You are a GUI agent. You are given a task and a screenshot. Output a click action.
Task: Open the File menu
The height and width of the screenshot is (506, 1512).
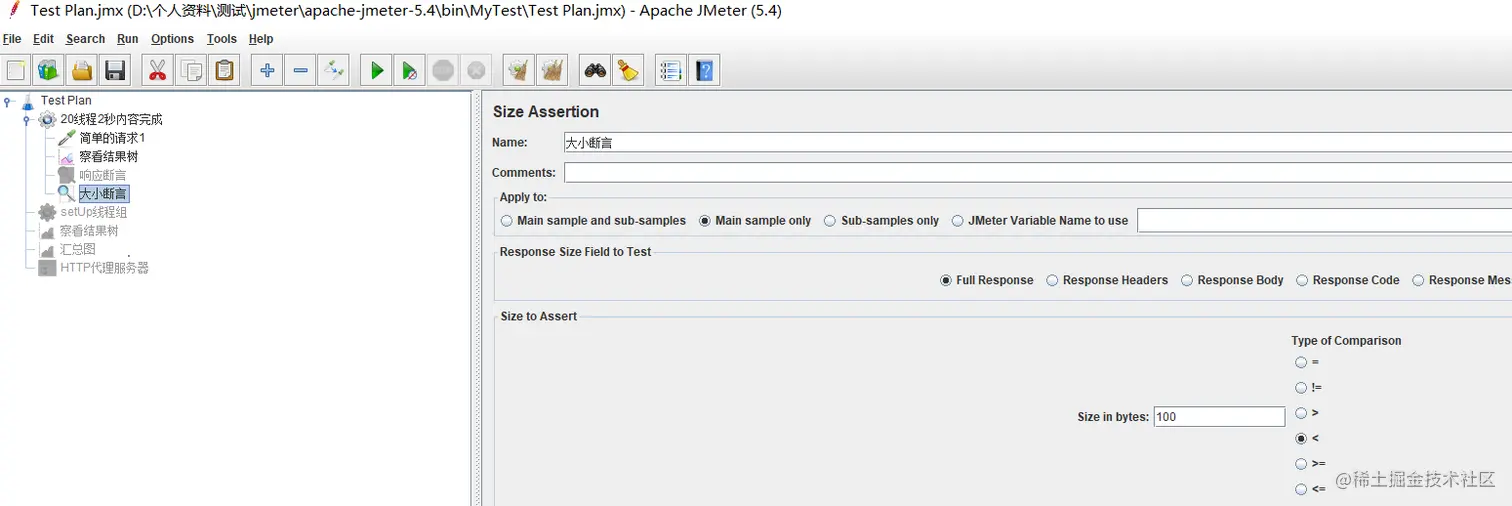[12, 39]
